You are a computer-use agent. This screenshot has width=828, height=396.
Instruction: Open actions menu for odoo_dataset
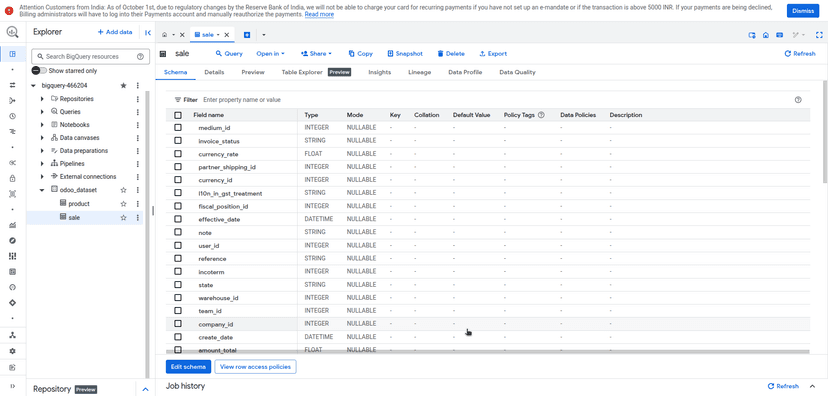pyautogui.click(x=138, y=190)
